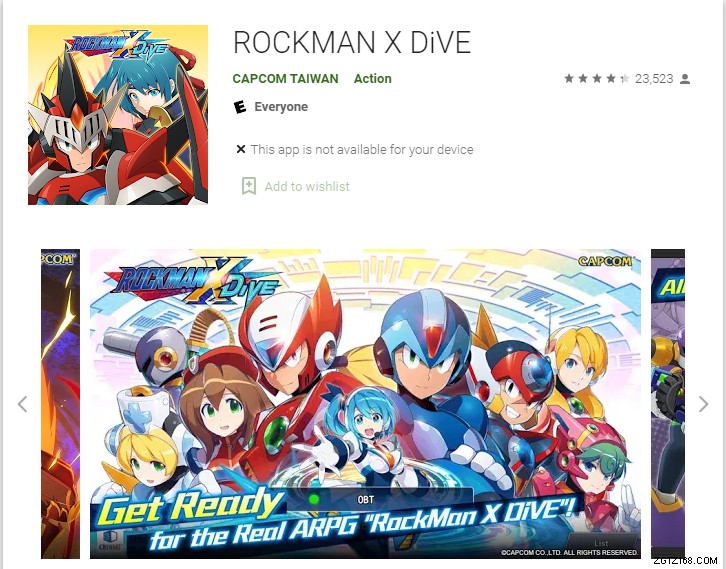The height and width of the screenshot is (569, 726).
Task: Open the main Get Ready promo screenshot
Action: coord(365,404)
